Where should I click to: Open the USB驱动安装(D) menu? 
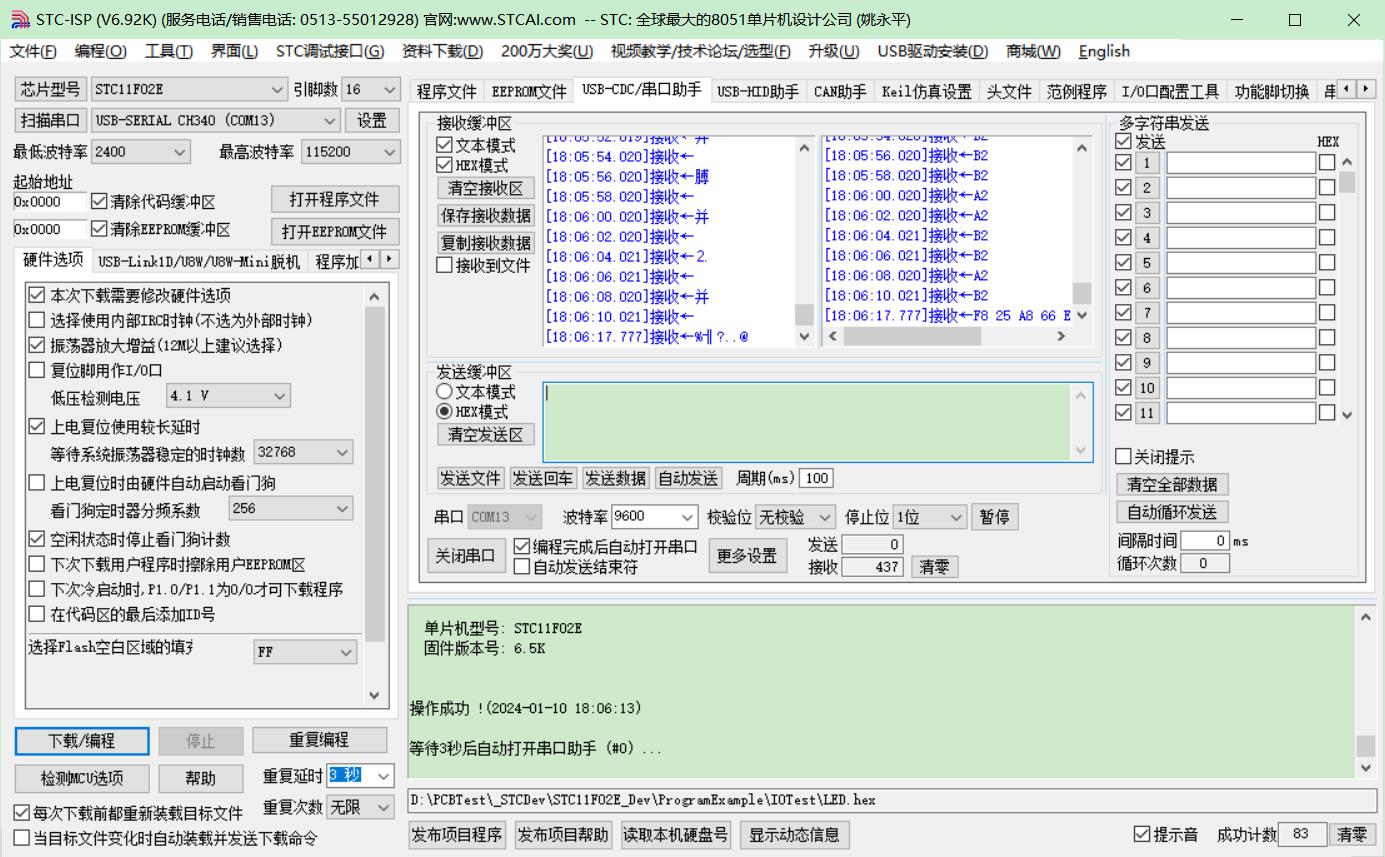(932, 51)
